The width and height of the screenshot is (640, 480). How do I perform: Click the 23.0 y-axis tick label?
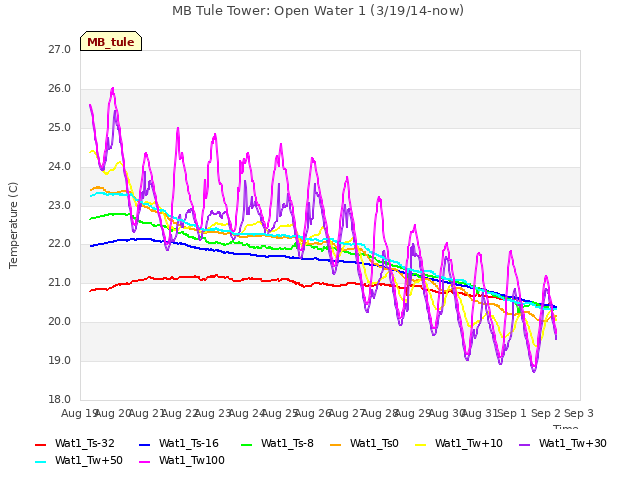pyautogui.click(x=59, y=205)
